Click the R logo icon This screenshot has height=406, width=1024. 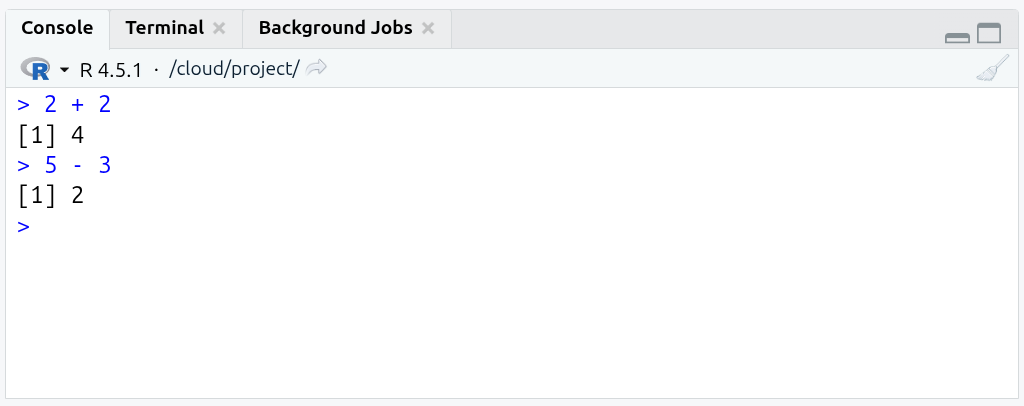pyautogui.click(x=36, y=69)
